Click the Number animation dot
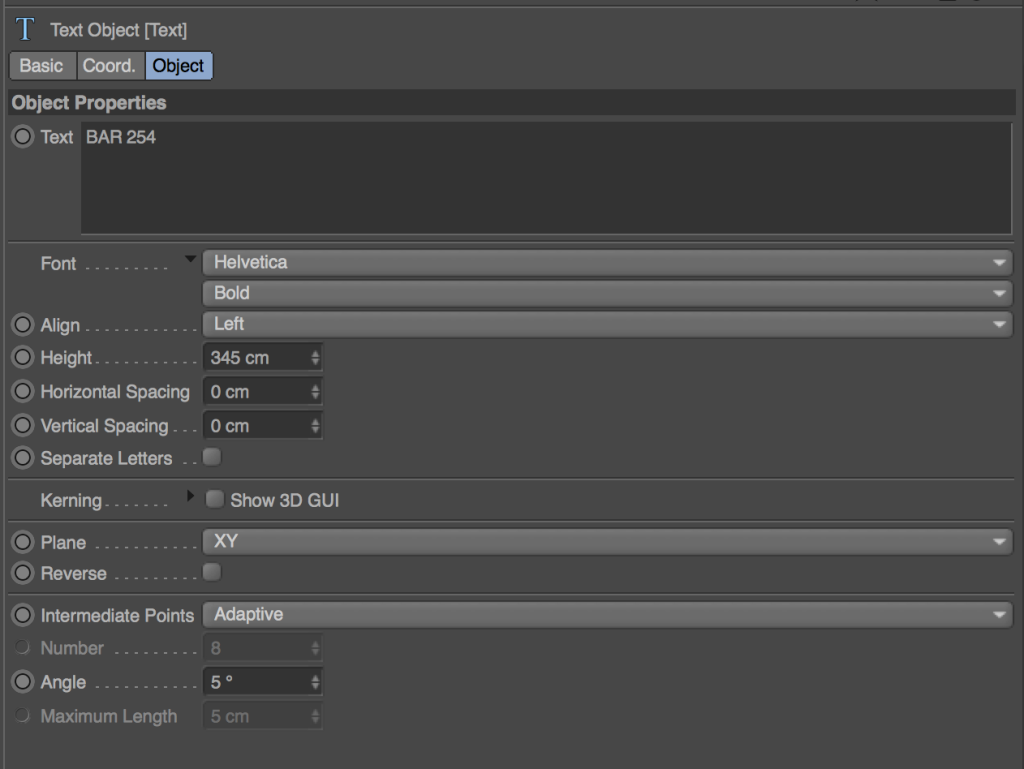This screenshot has width=1024, height=769. [23, 647]
